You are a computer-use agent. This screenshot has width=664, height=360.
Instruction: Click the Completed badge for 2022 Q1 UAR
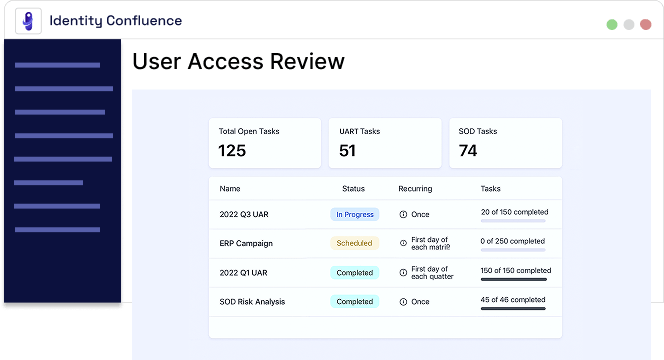click(x=354, y=272)
